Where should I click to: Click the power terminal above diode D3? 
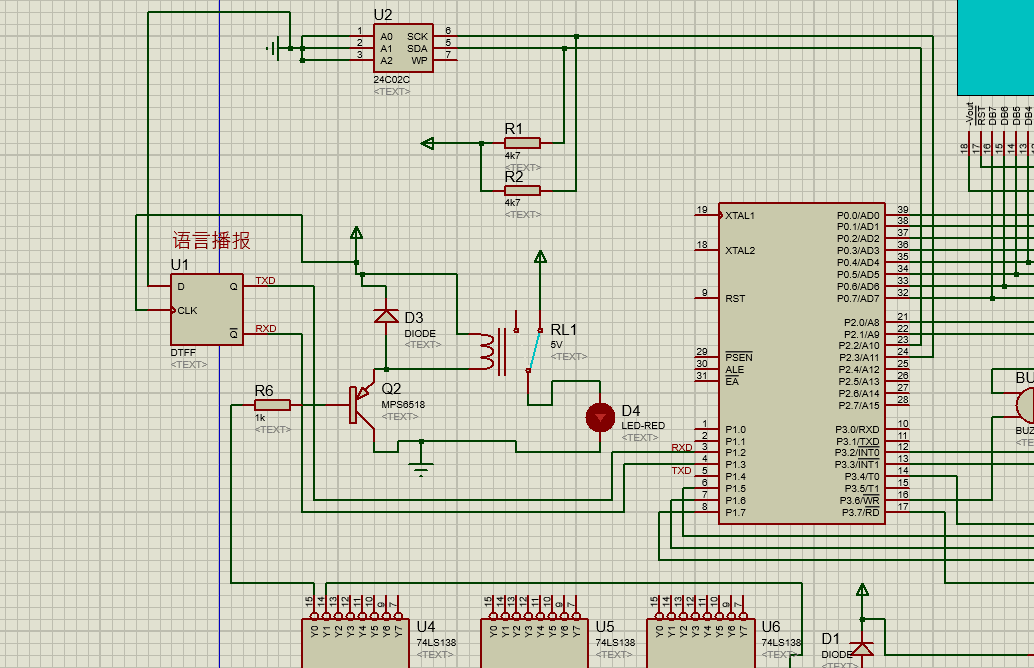[x=356, y=233]
